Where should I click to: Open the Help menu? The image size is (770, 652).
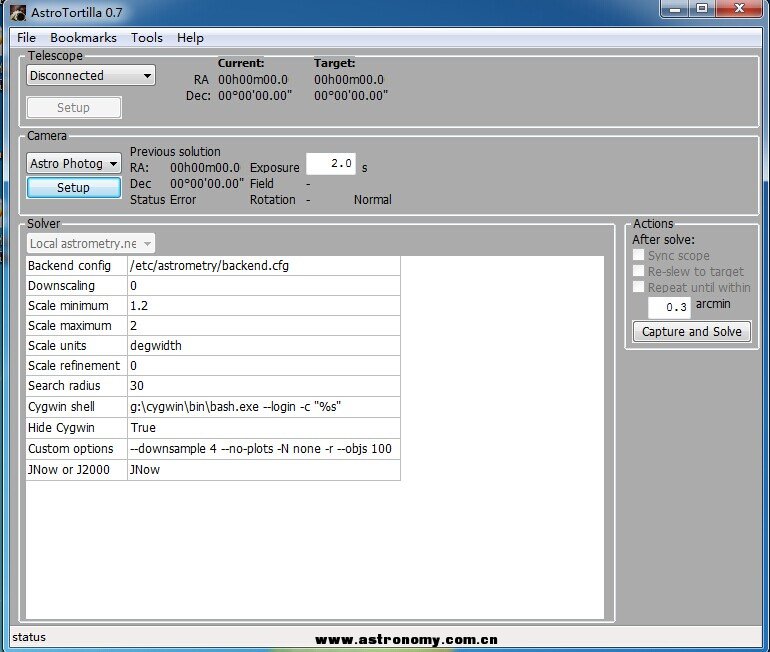click(191, 38)
